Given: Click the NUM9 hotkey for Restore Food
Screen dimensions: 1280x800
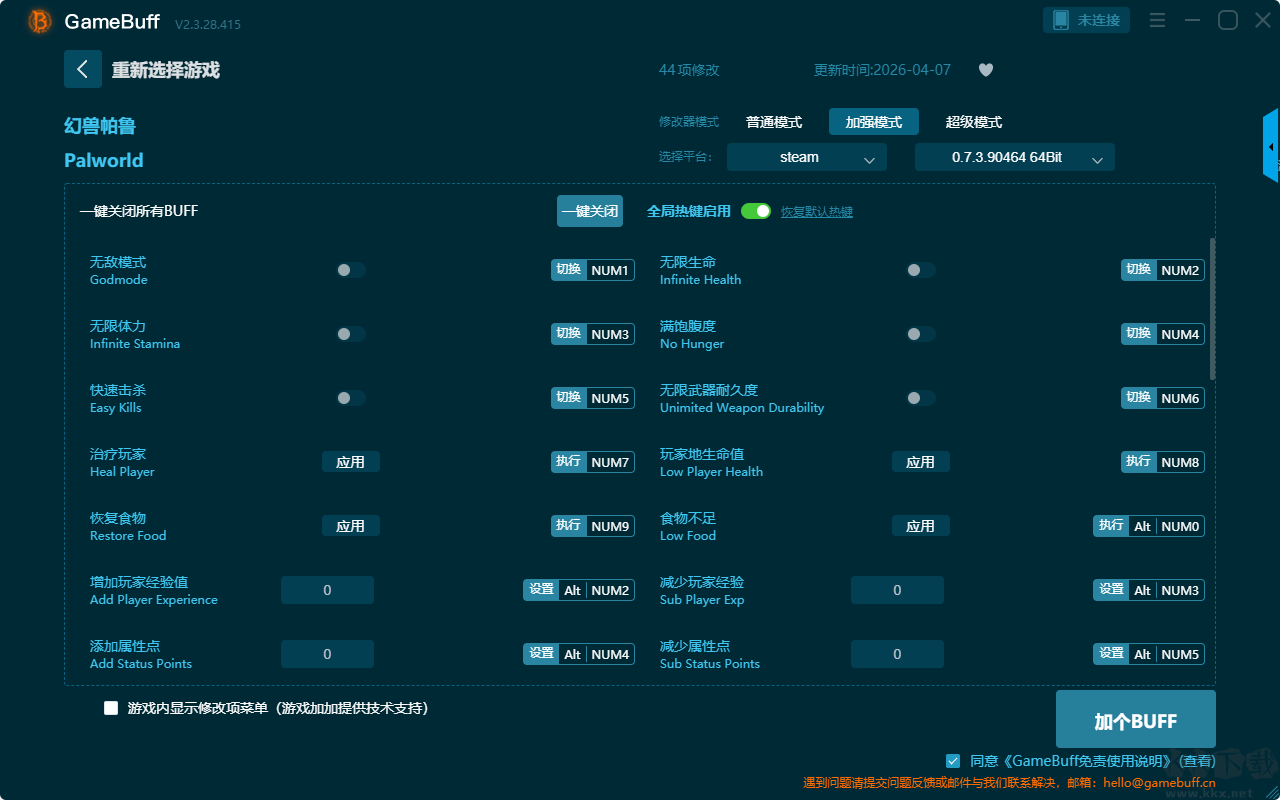Looking at the screenshot, I should pyautogui.click(x=593, y=526).
